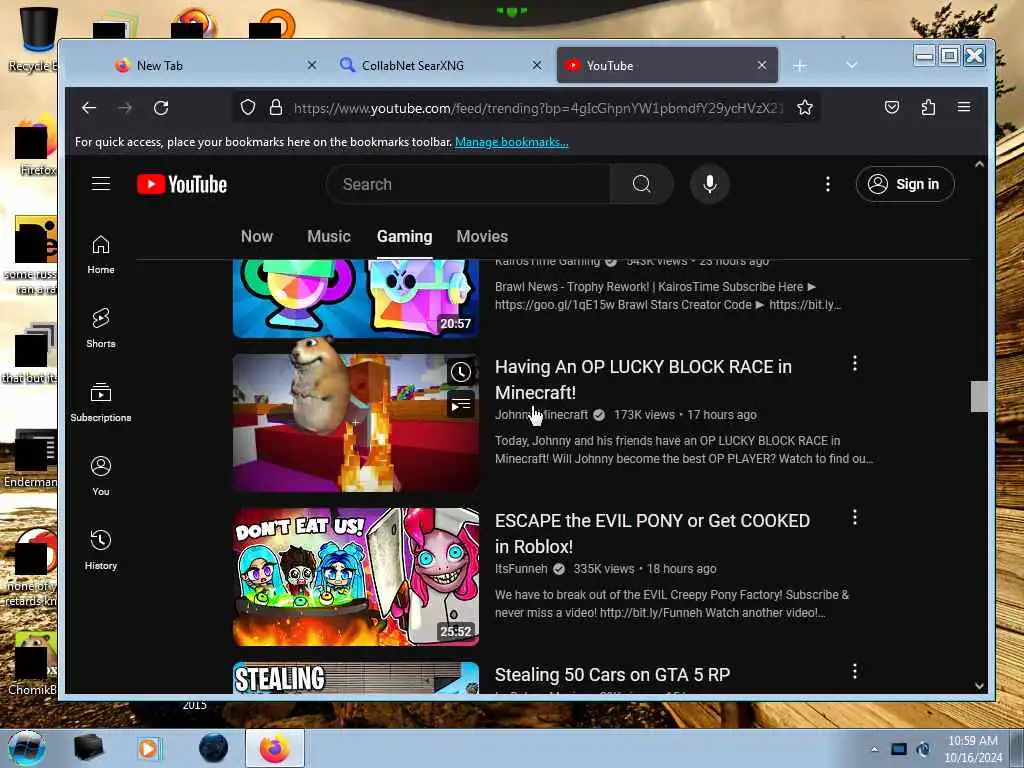Viewport: 1024px width, 768px height.
Task: Open Lucky Block Race video title
Action: click(643, 379)
